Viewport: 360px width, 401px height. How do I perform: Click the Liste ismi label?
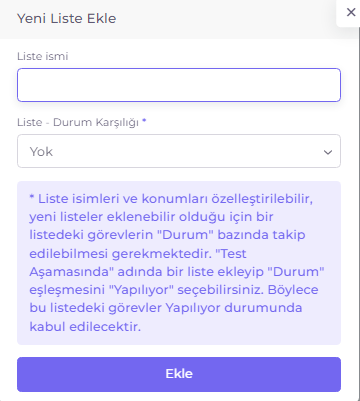43,56
